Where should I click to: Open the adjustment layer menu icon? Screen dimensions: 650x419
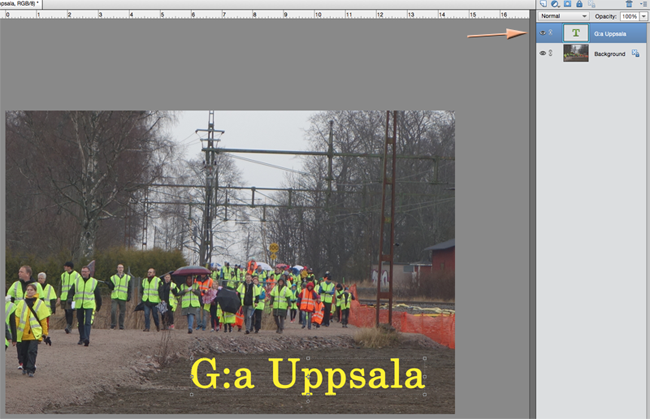click(x=555, y=4)
